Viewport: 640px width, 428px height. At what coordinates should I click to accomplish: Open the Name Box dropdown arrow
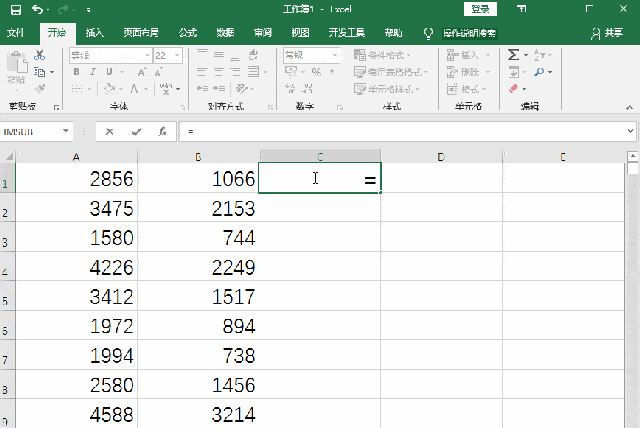click(x=65, y=131)
